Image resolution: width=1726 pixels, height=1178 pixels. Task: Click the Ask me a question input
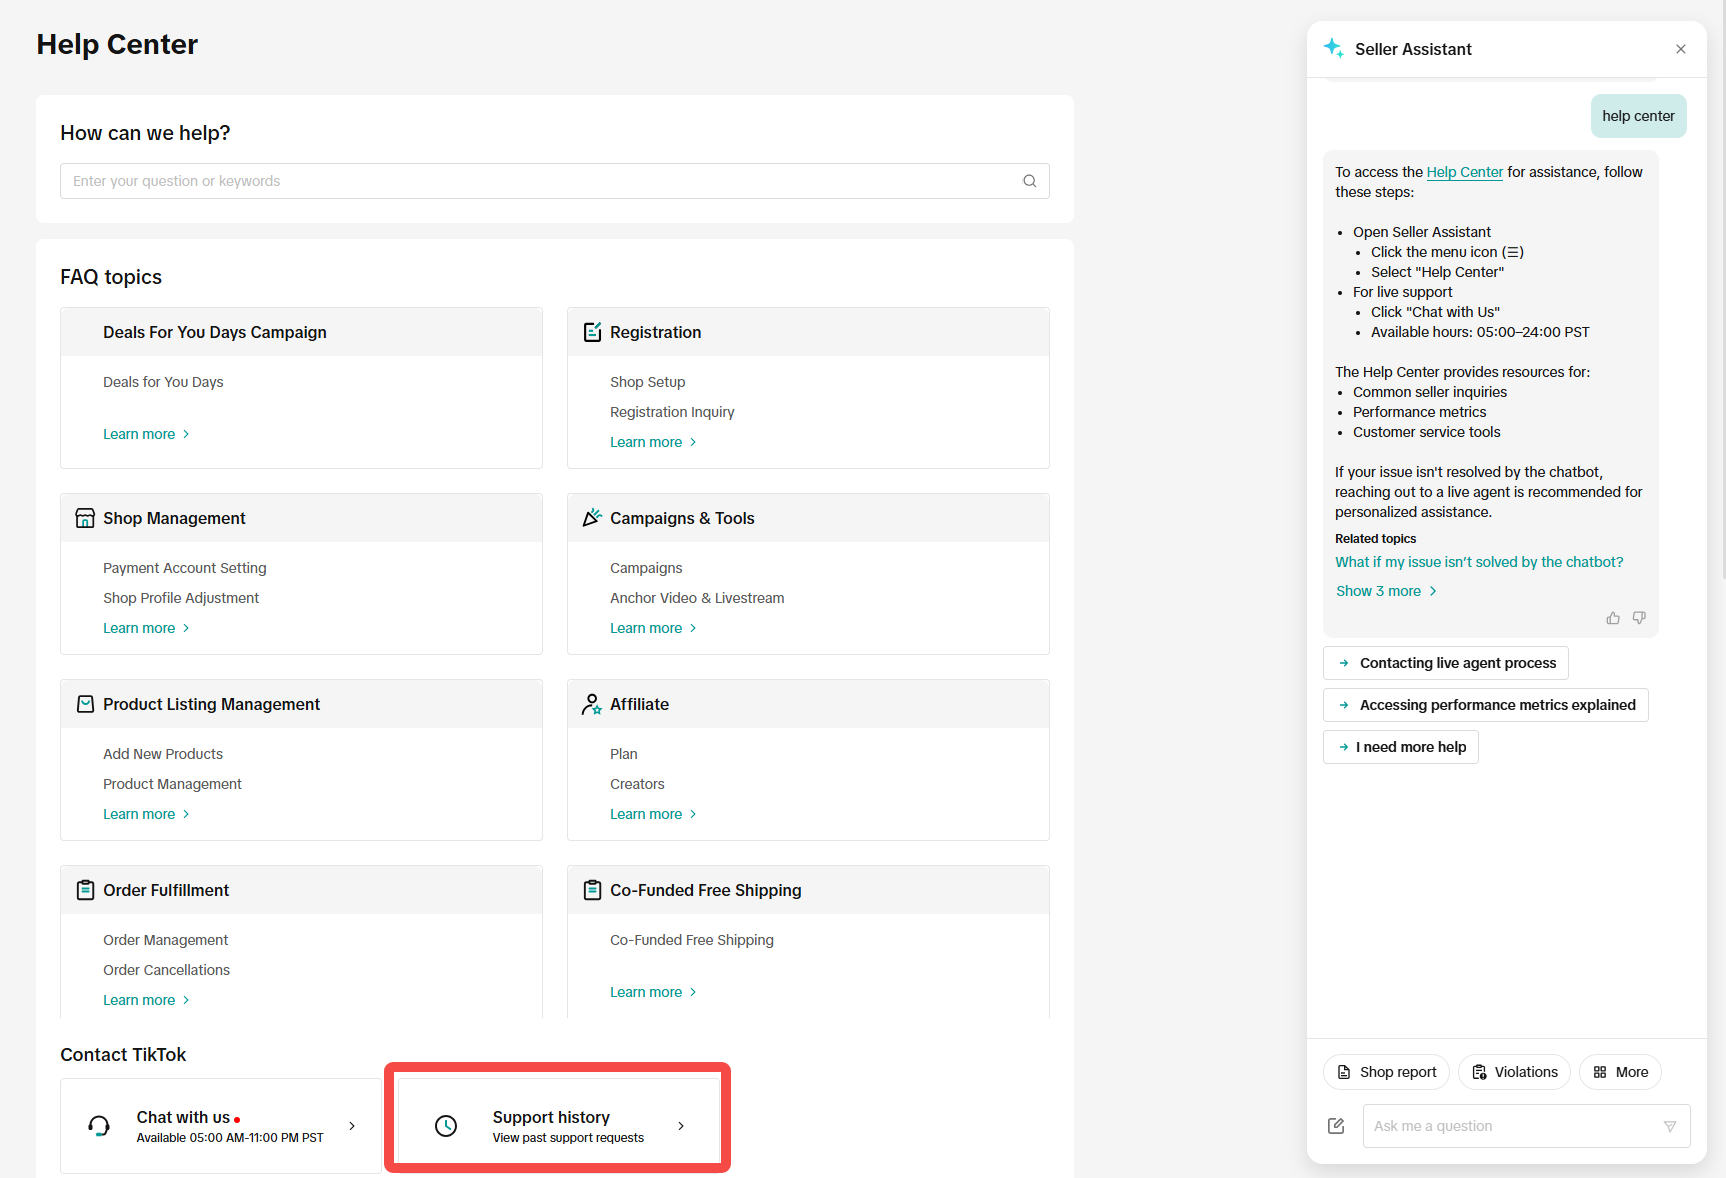point(1510,1126)
